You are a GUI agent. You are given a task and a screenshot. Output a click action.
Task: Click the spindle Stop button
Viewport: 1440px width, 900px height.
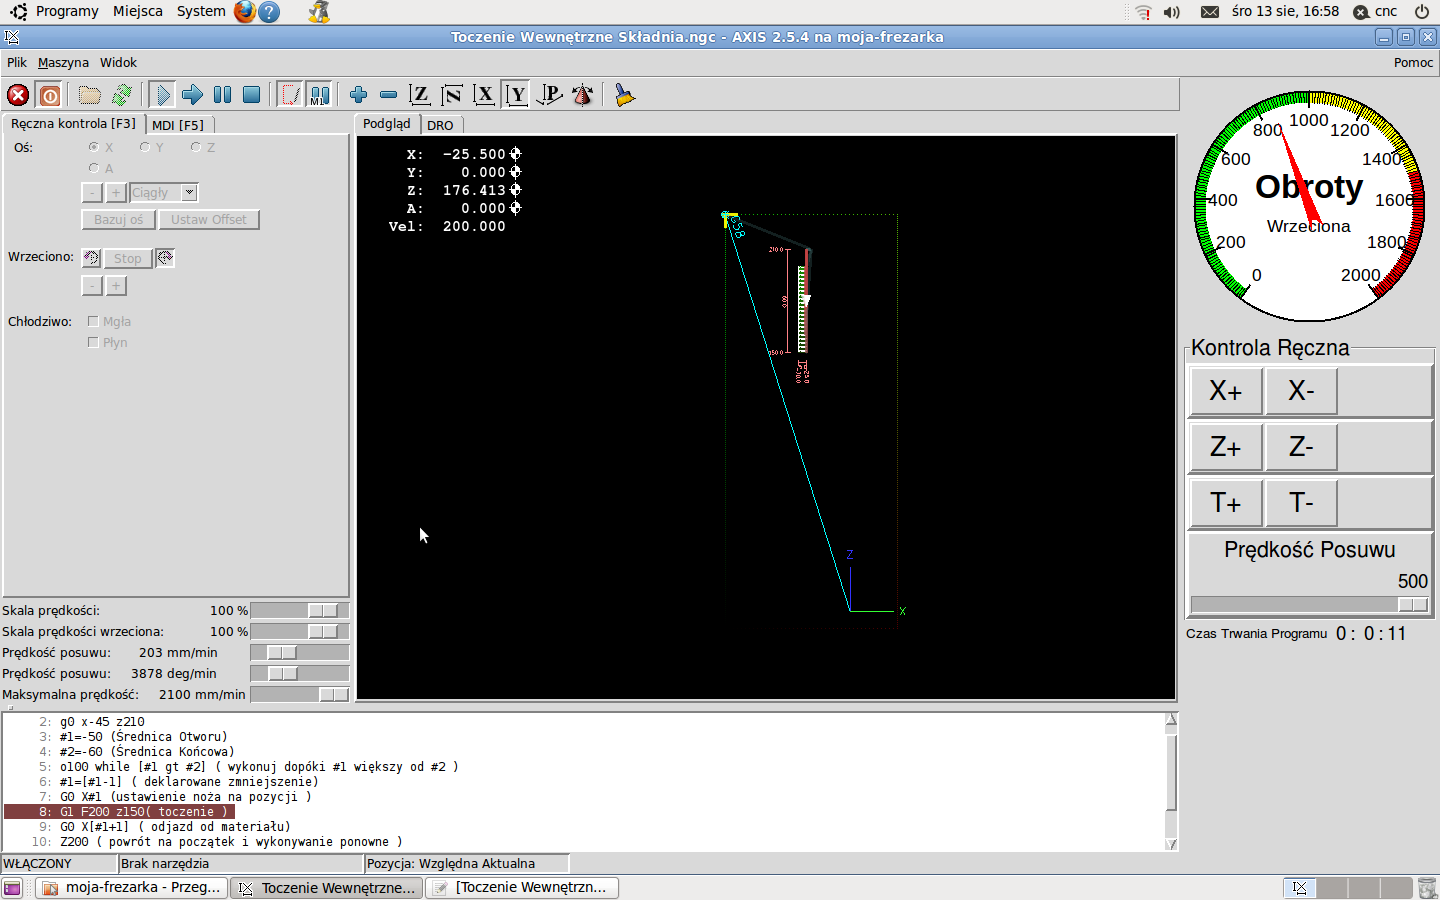tap(127, 258)
